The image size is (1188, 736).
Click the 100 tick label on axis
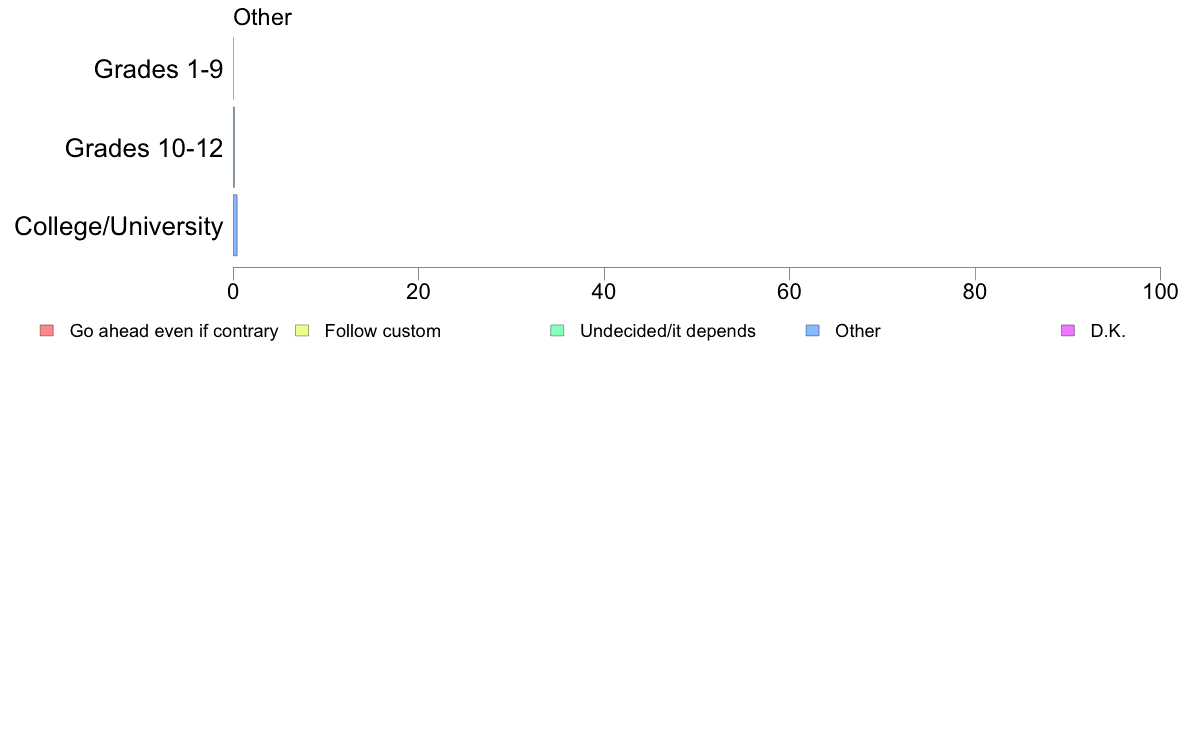(x=1160, y=292)
